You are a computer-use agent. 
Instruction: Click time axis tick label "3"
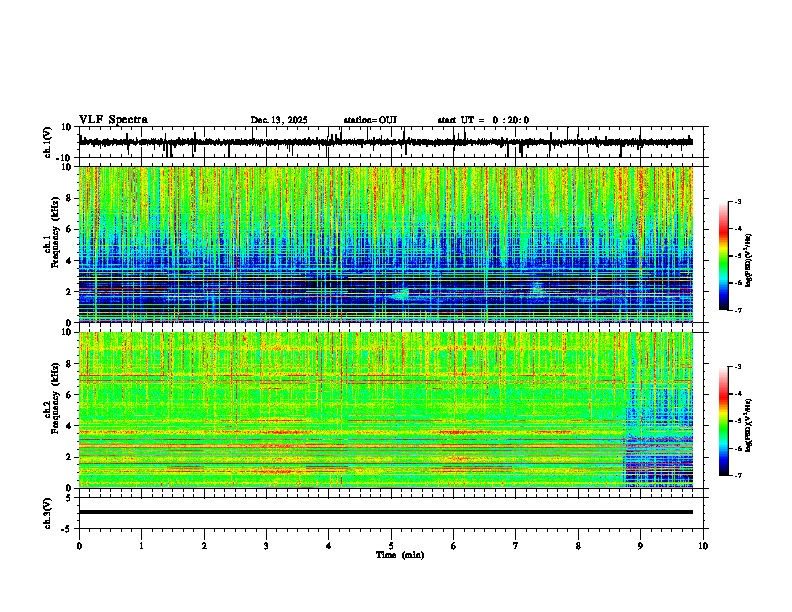[x=267, y=546]
